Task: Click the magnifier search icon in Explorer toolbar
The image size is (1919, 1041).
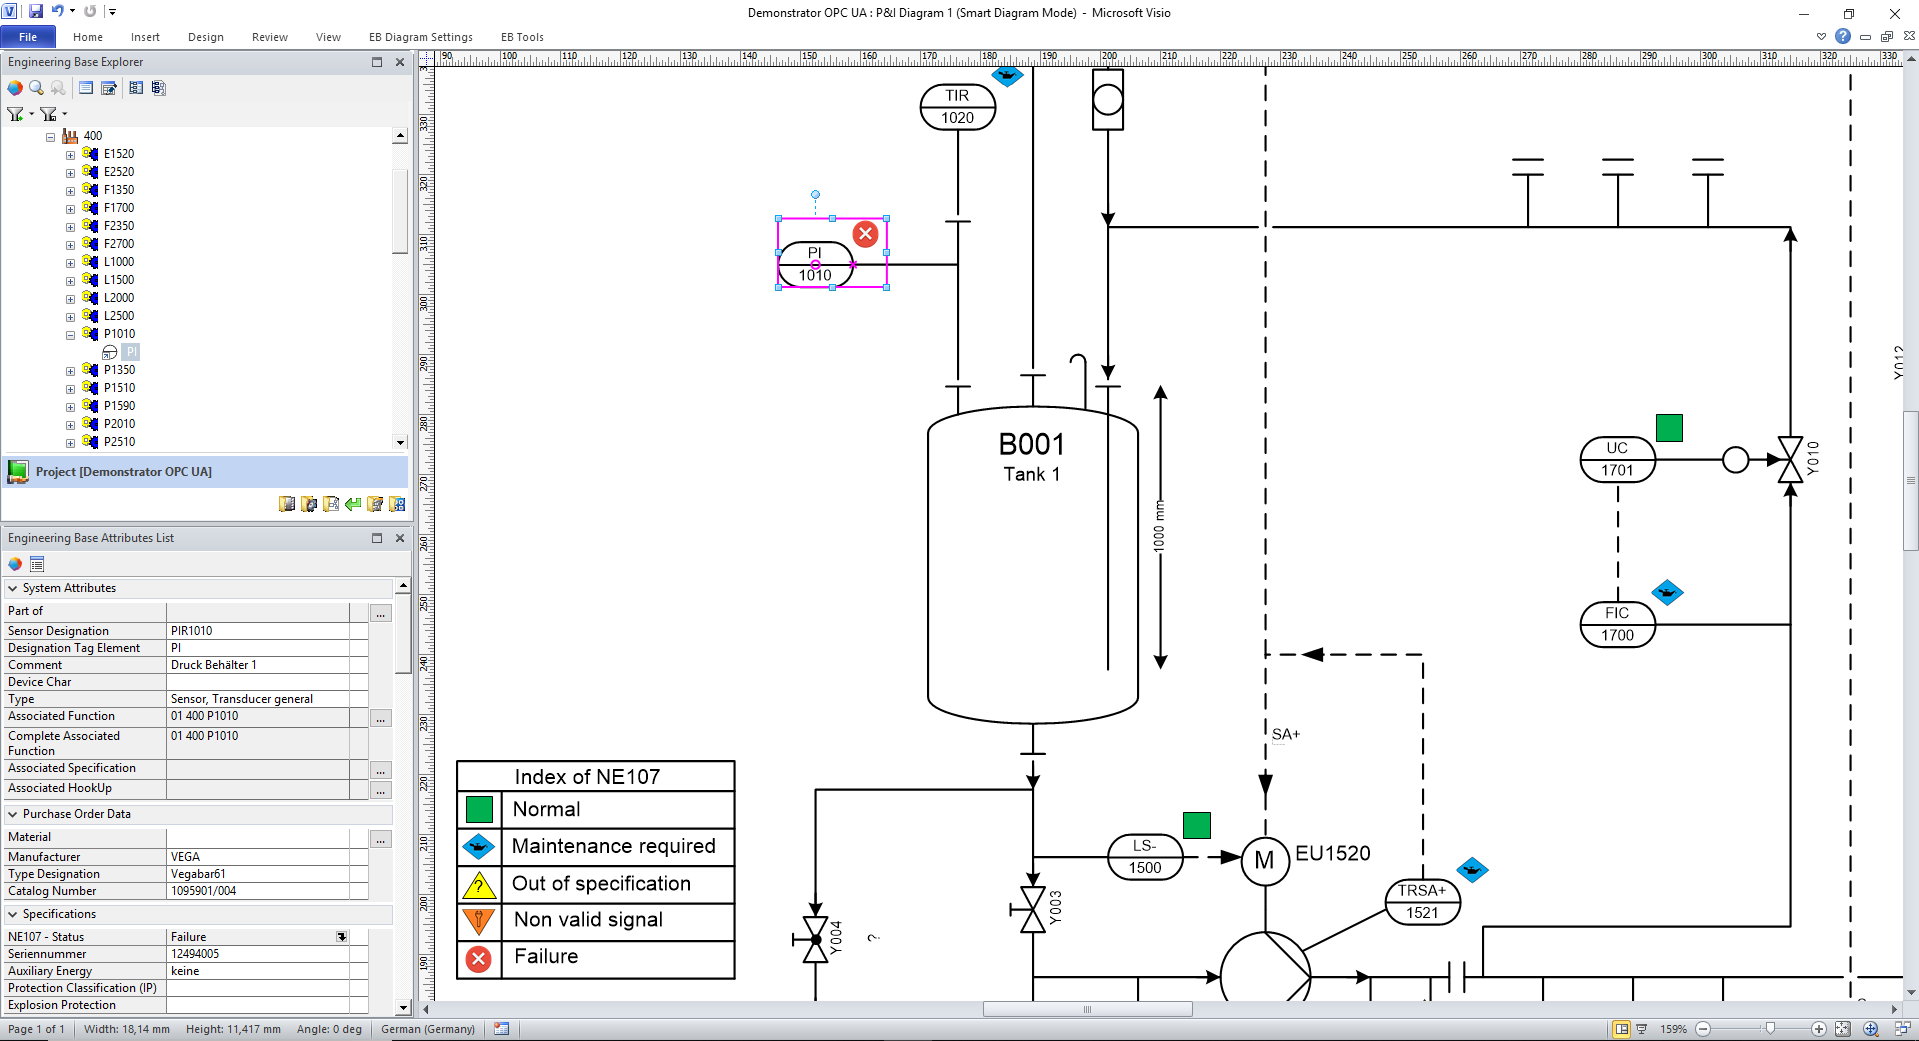Action: point(36,88)
